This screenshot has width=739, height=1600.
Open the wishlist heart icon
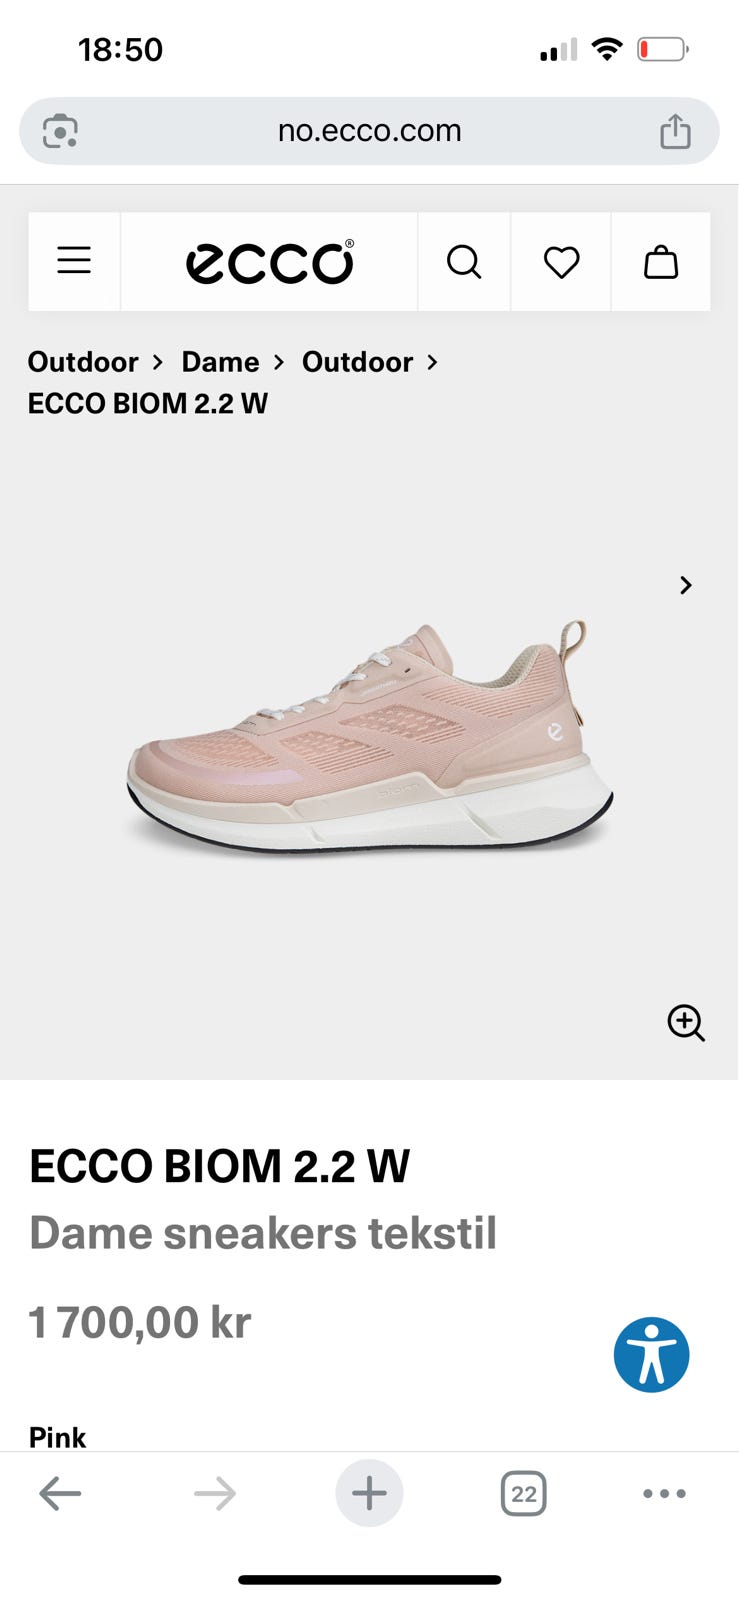(561, 262)
